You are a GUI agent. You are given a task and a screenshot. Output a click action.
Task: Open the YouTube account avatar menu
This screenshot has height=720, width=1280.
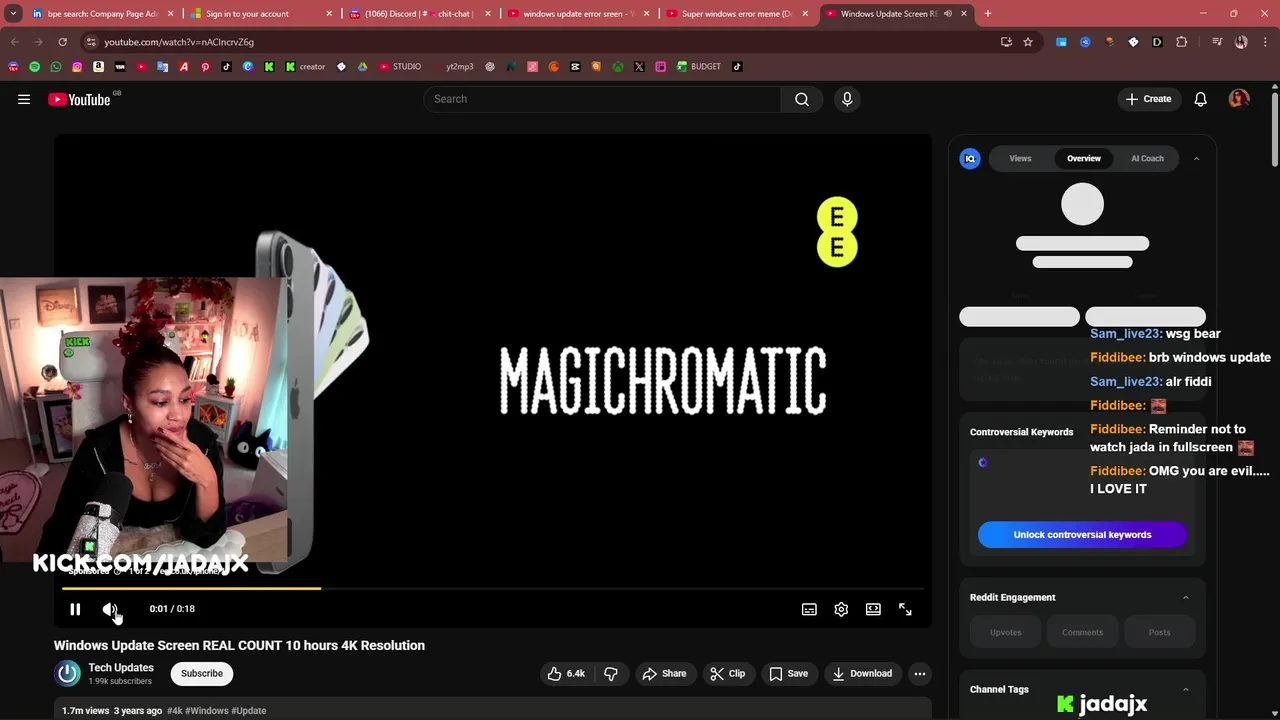coord(1239,99)
